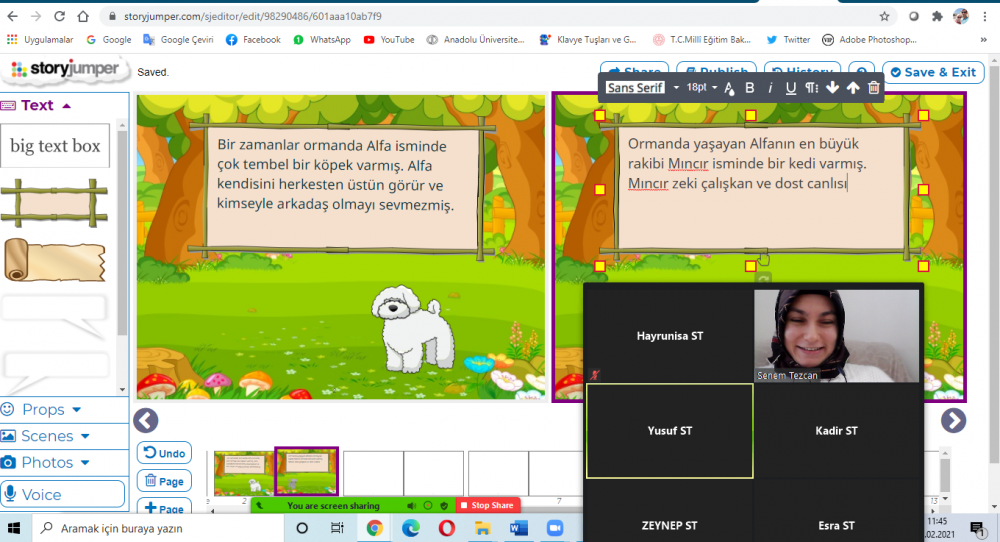Click the text color icon

coord(729,89)
